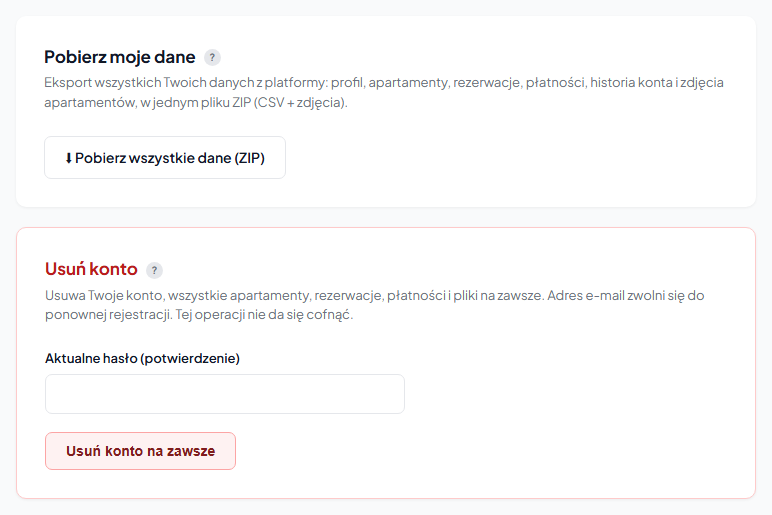The image size is (772, 515).
Task: Click the Usuwa Twoje konto warning text
Action: (375, 305)
